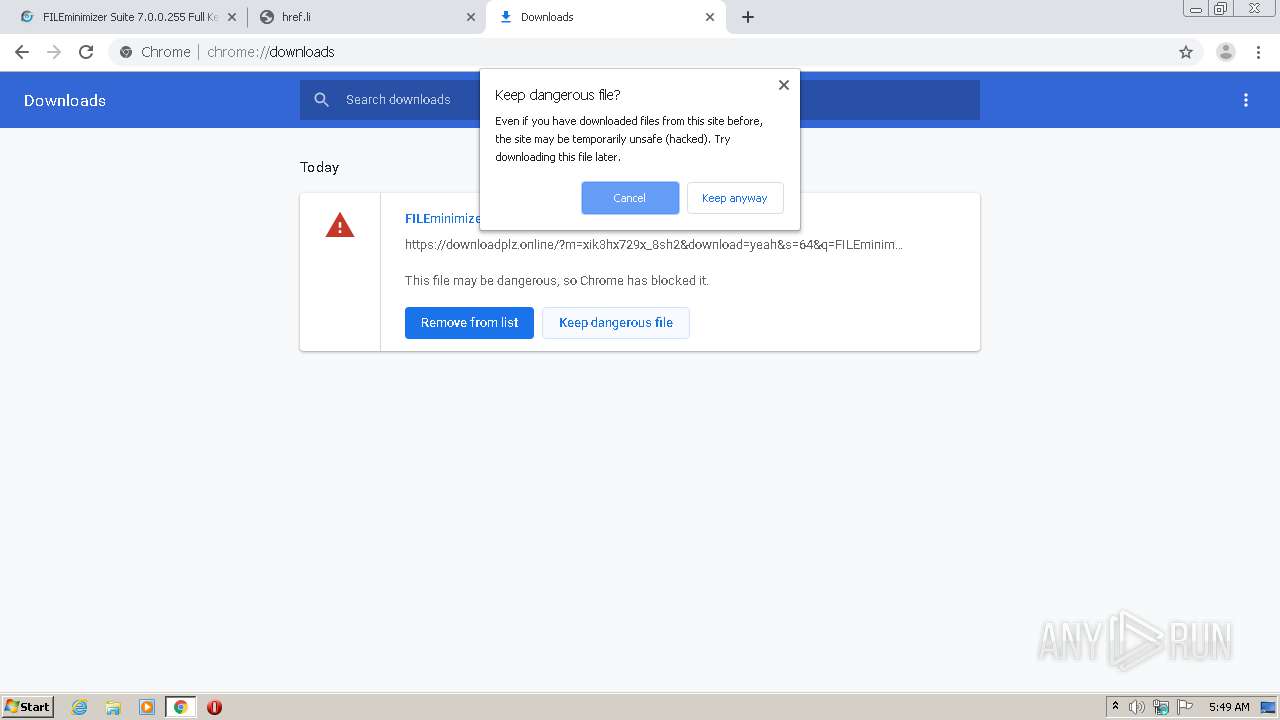Open a new tab with the plus button
1280x720 pixels.
(x=748, y=17)
